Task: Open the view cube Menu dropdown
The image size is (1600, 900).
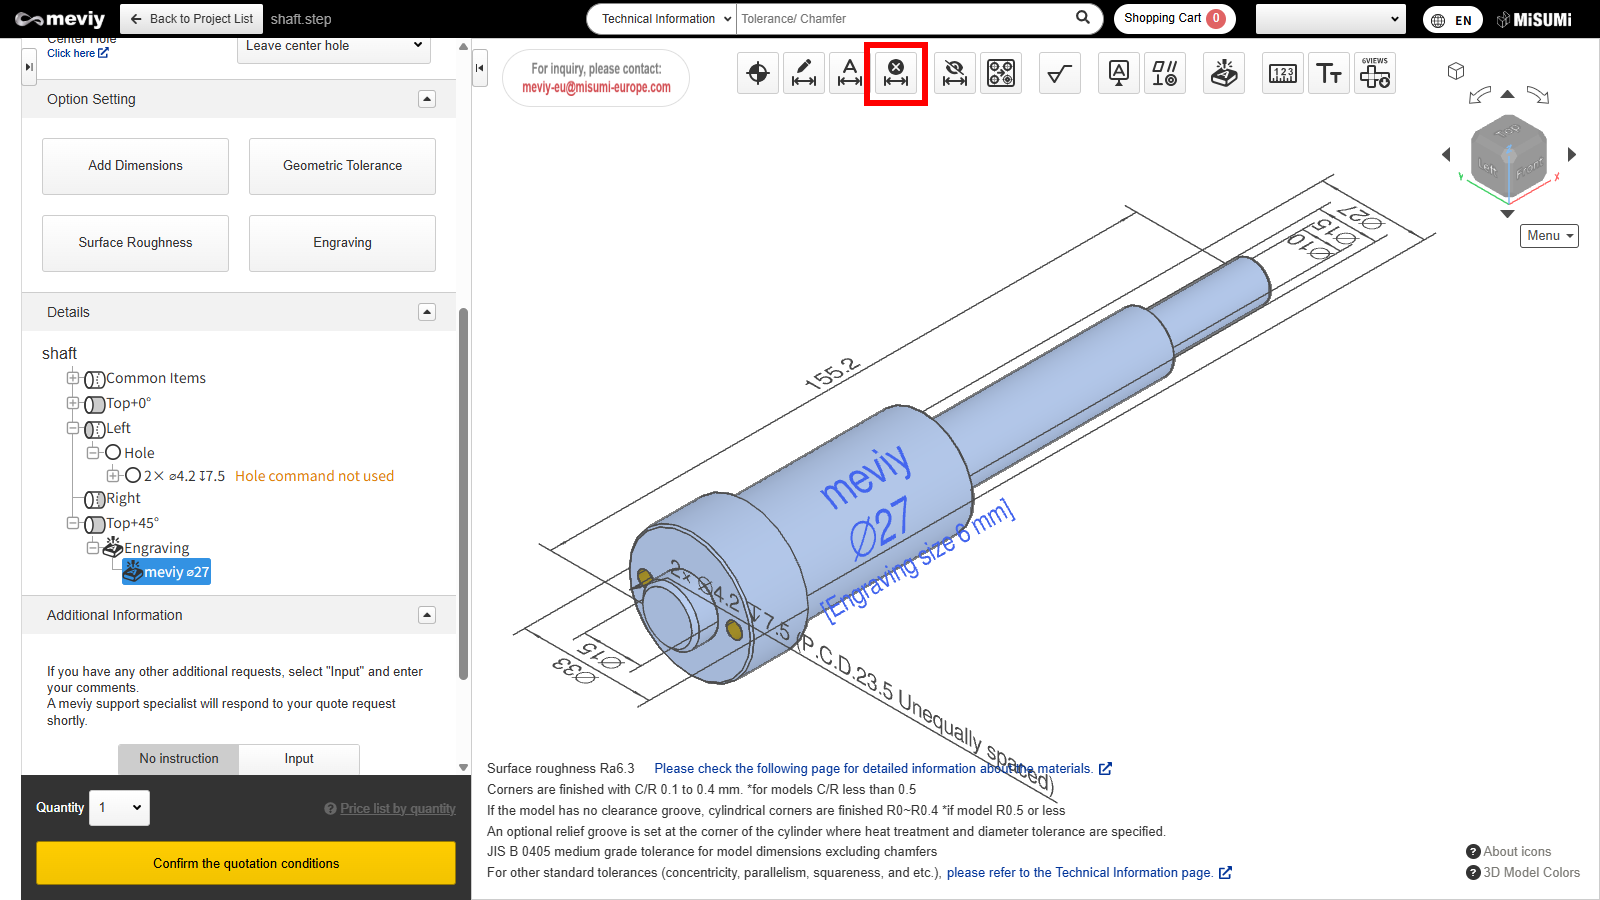Action: click(x=1549, y=236)
